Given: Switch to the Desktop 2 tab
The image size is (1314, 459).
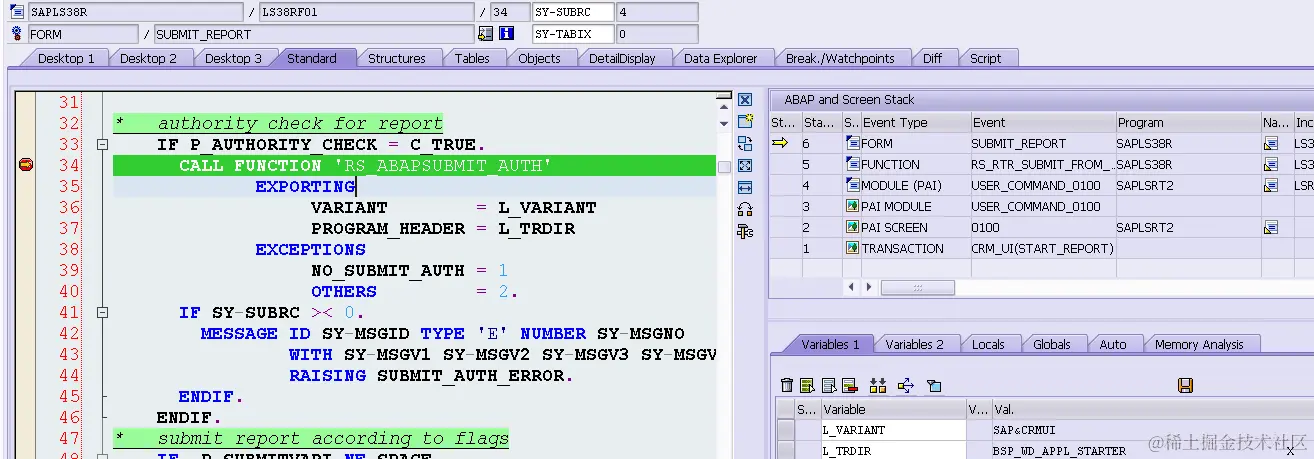Looking at the screenshot, I should [x=148, y=58].
